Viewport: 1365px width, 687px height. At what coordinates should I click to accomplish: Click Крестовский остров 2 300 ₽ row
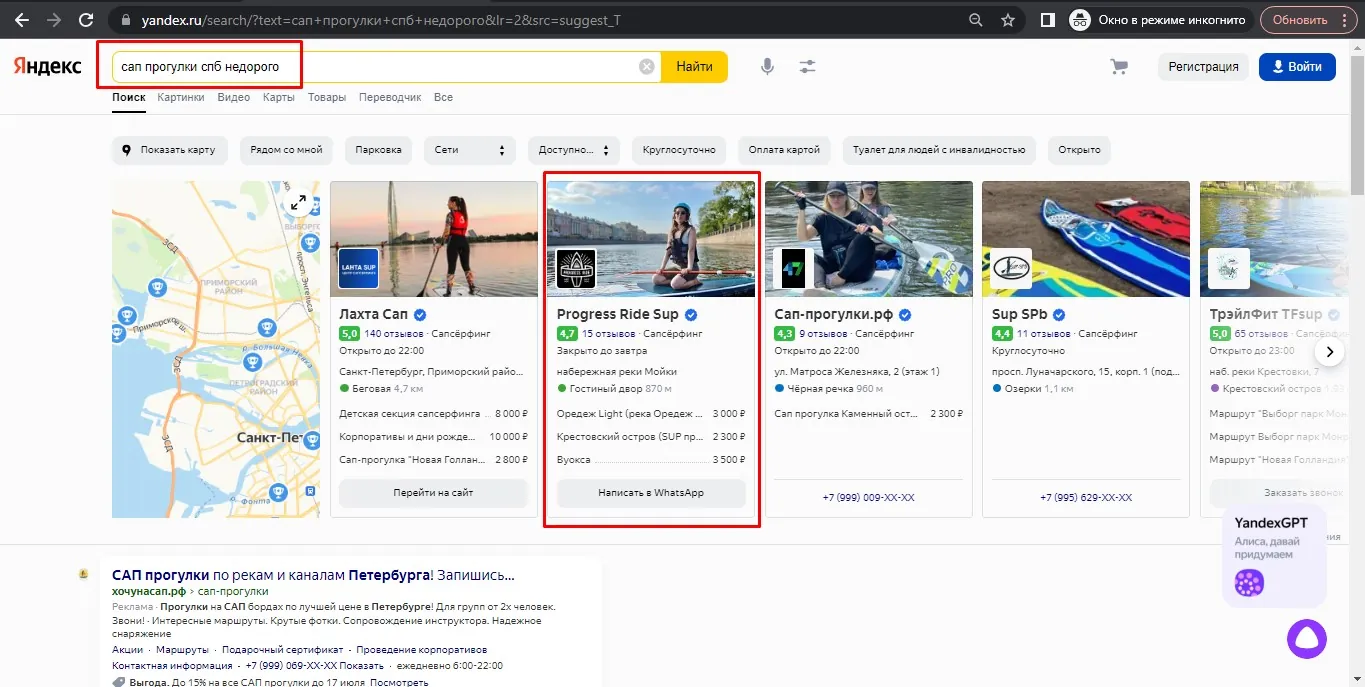click(651, 436)
